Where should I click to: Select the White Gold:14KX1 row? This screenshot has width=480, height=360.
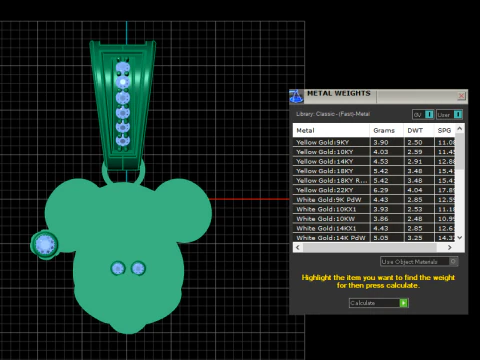[x=374, y=228]
